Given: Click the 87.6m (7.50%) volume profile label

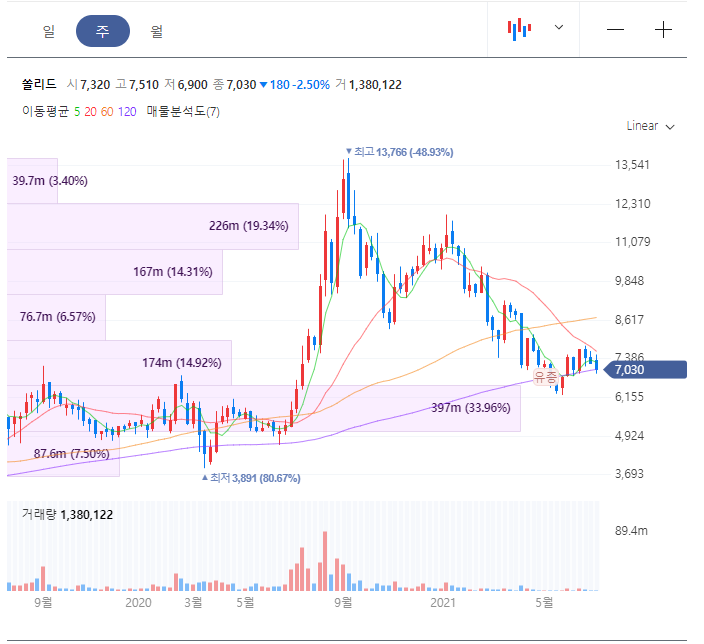Looking at the screenshot, I should (72, 454).
